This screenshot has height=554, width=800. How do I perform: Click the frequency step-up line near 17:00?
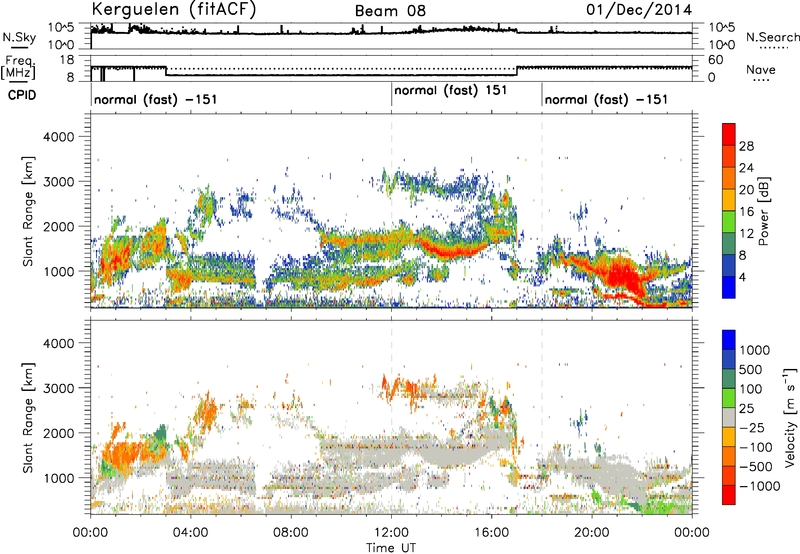tap(517, 71)
